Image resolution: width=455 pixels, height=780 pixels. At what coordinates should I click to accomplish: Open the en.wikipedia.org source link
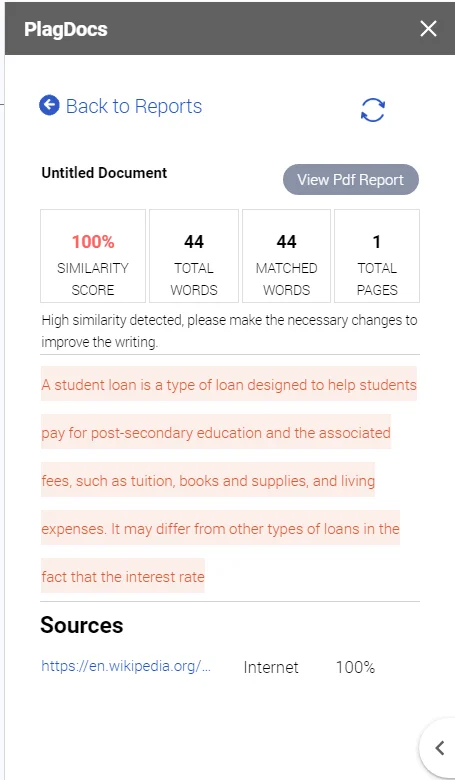click(126, 667)
